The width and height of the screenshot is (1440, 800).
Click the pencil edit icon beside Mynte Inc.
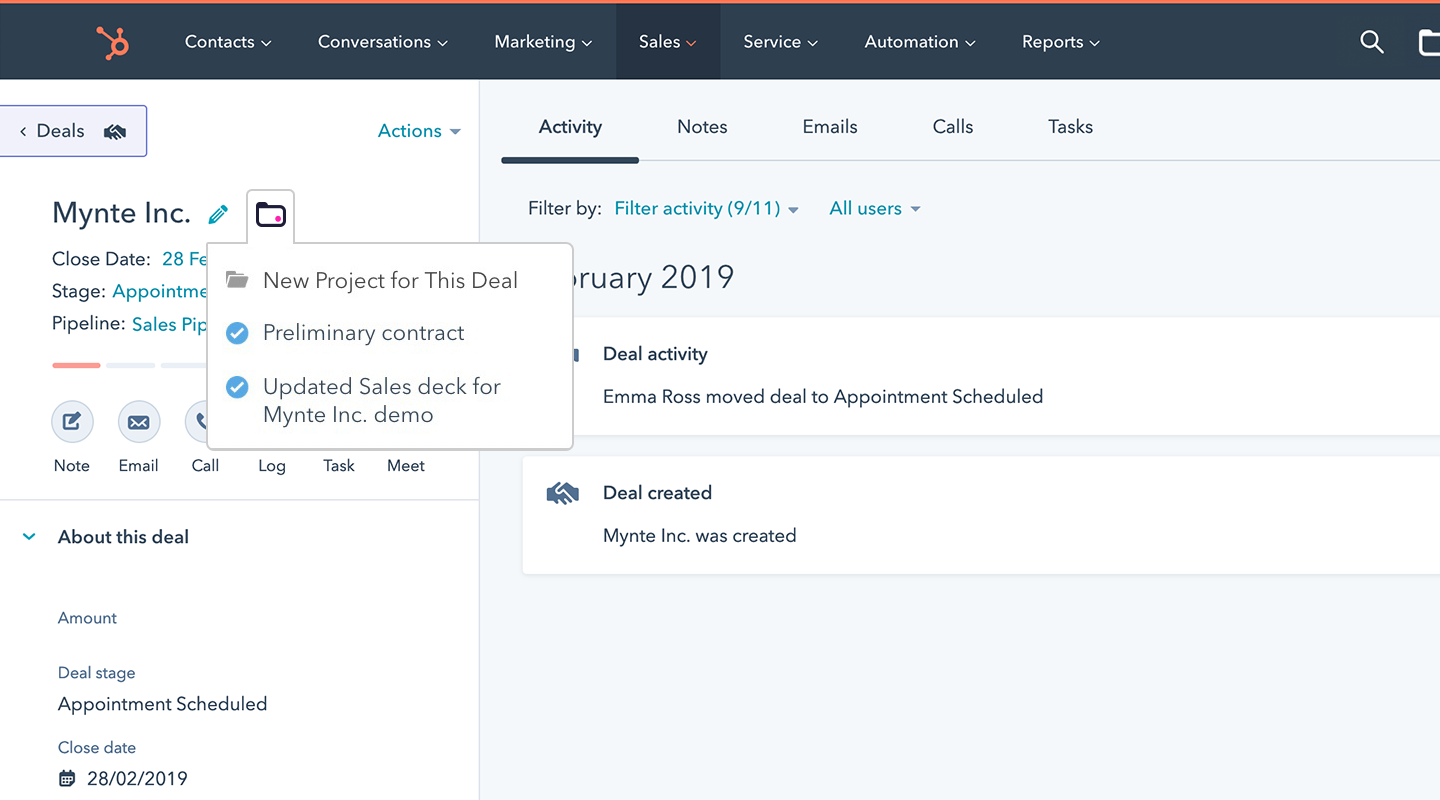pos(218,214)
